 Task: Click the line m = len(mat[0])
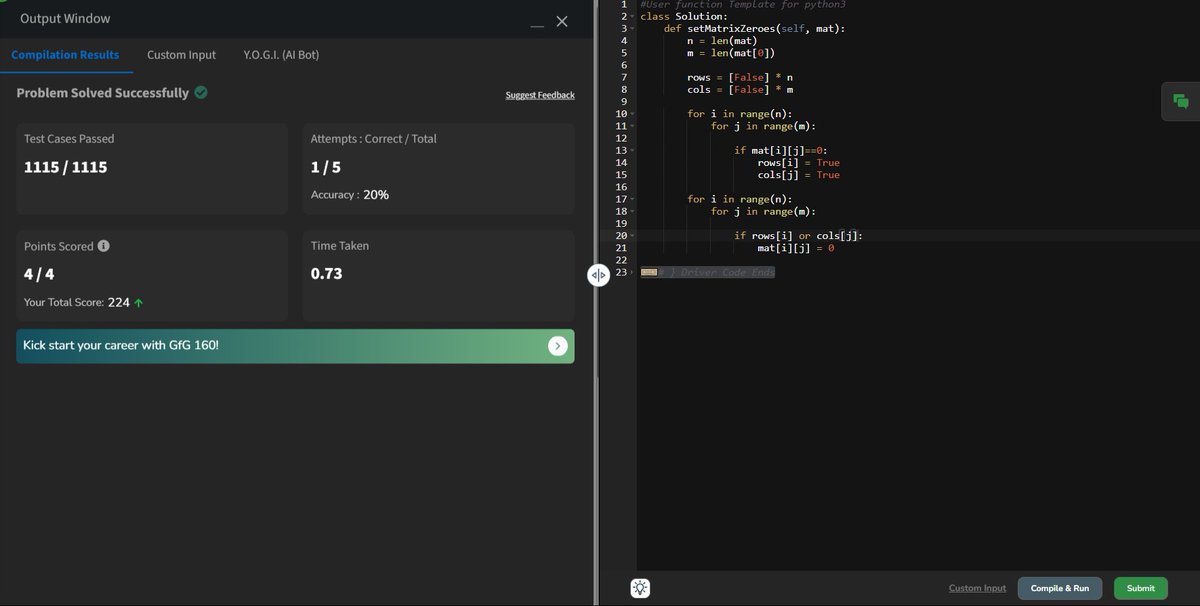(x=731, y=53)
